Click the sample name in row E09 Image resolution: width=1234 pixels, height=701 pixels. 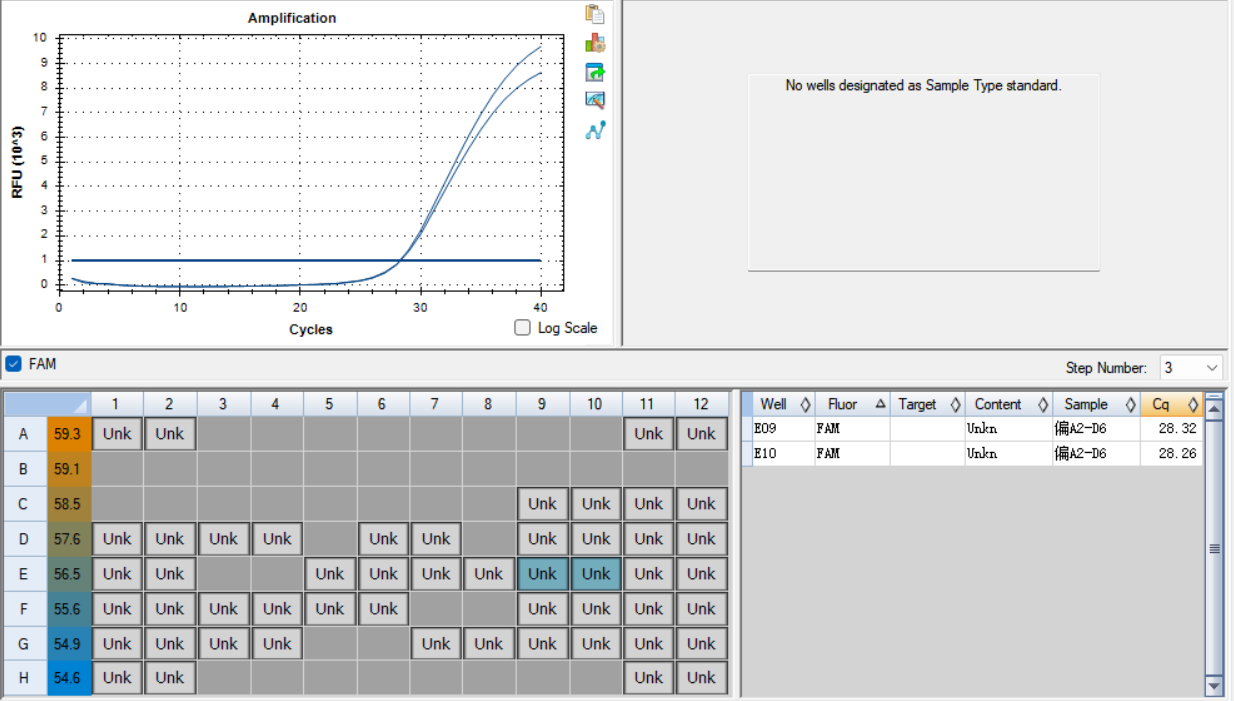click(1081, 429)
